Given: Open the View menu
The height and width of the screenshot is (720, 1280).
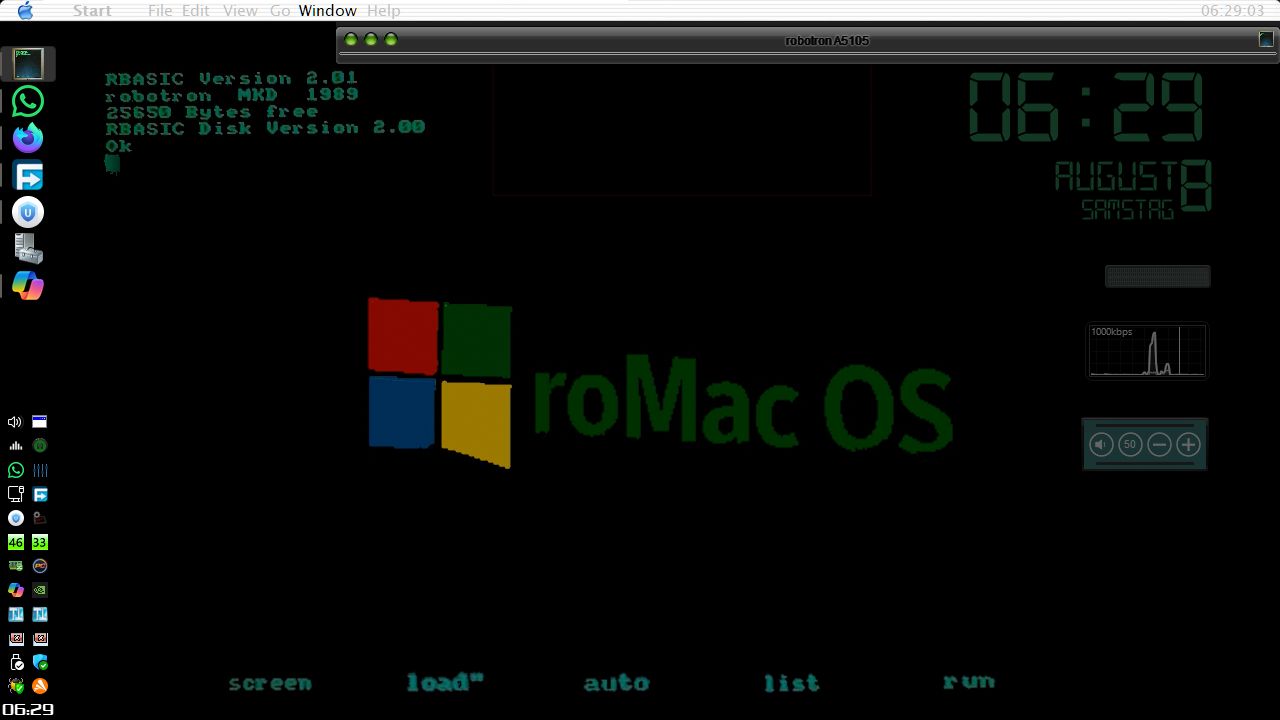Looking at the screenshot, I should pyautogui.click(x=240, y=11).
